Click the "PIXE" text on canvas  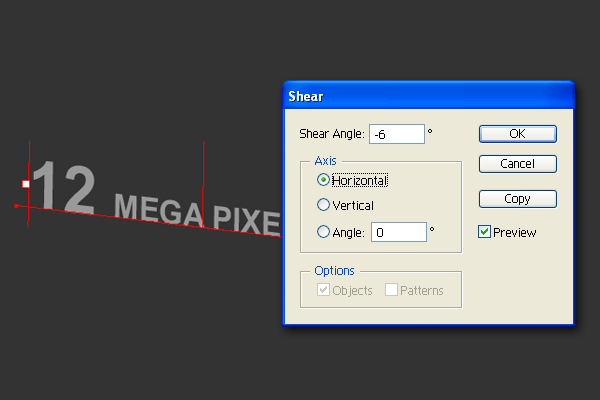(x=246, y=220)
